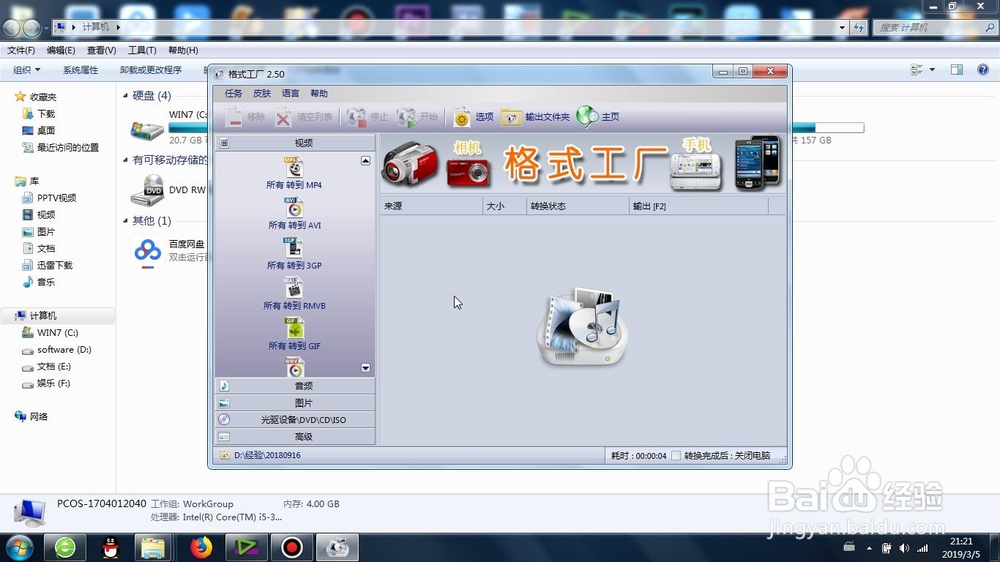Viewport: 1000px width, 562px height.
Task: Click the Source (来源) column header
Action: [x=432, y=206]
